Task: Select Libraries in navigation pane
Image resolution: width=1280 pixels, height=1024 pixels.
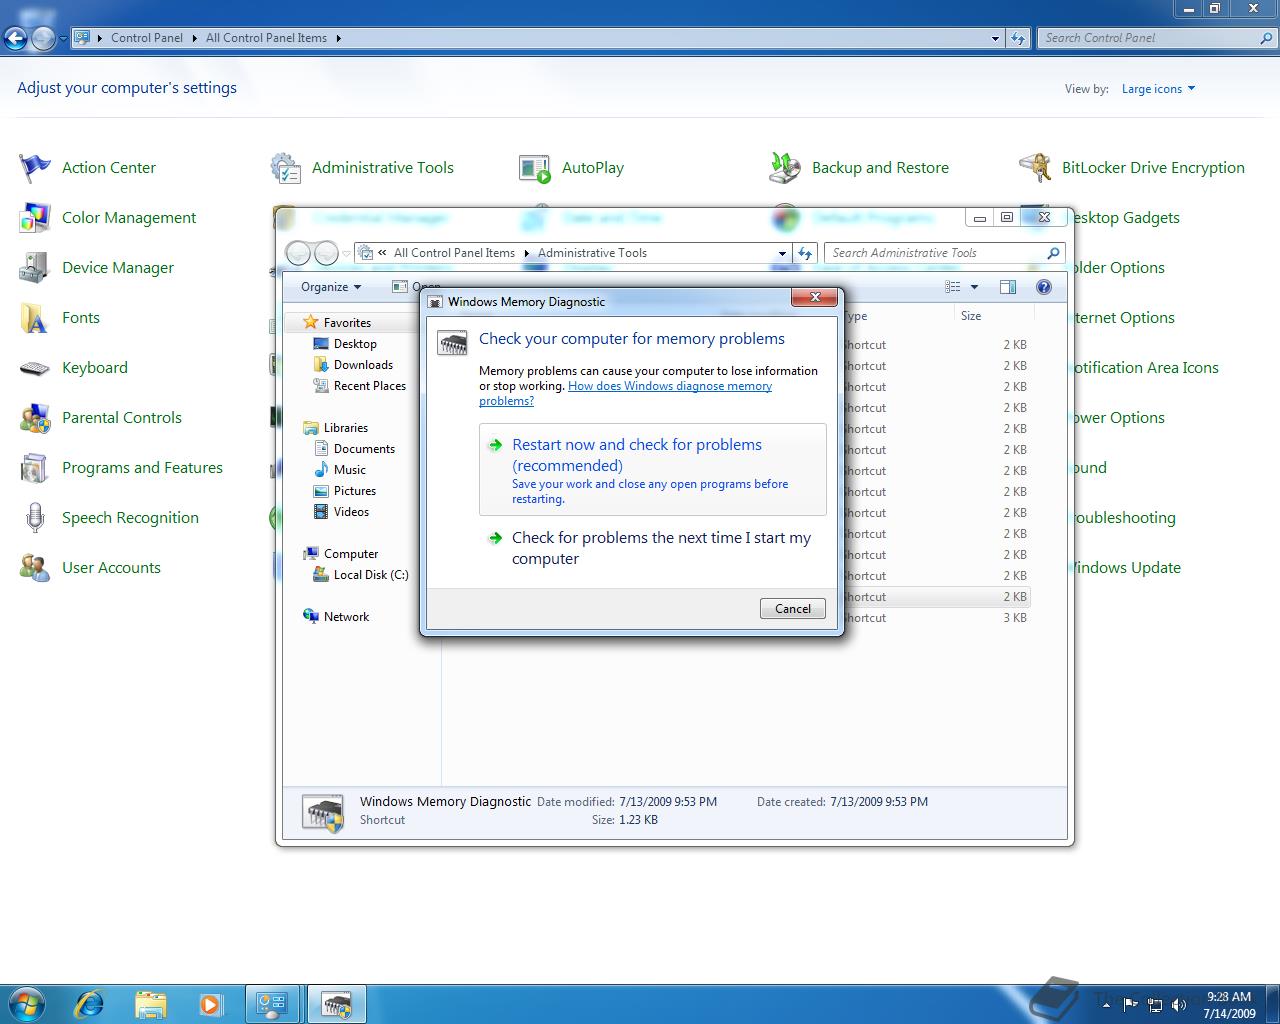Action: coord(345,428)
